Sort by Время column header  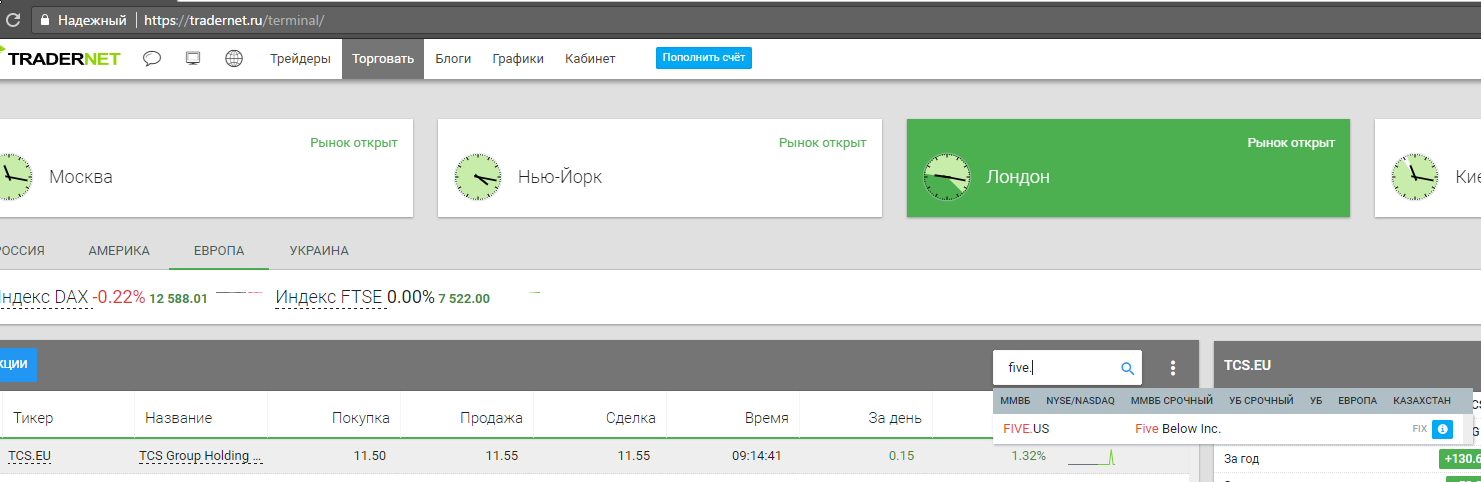tap(766, 418)
